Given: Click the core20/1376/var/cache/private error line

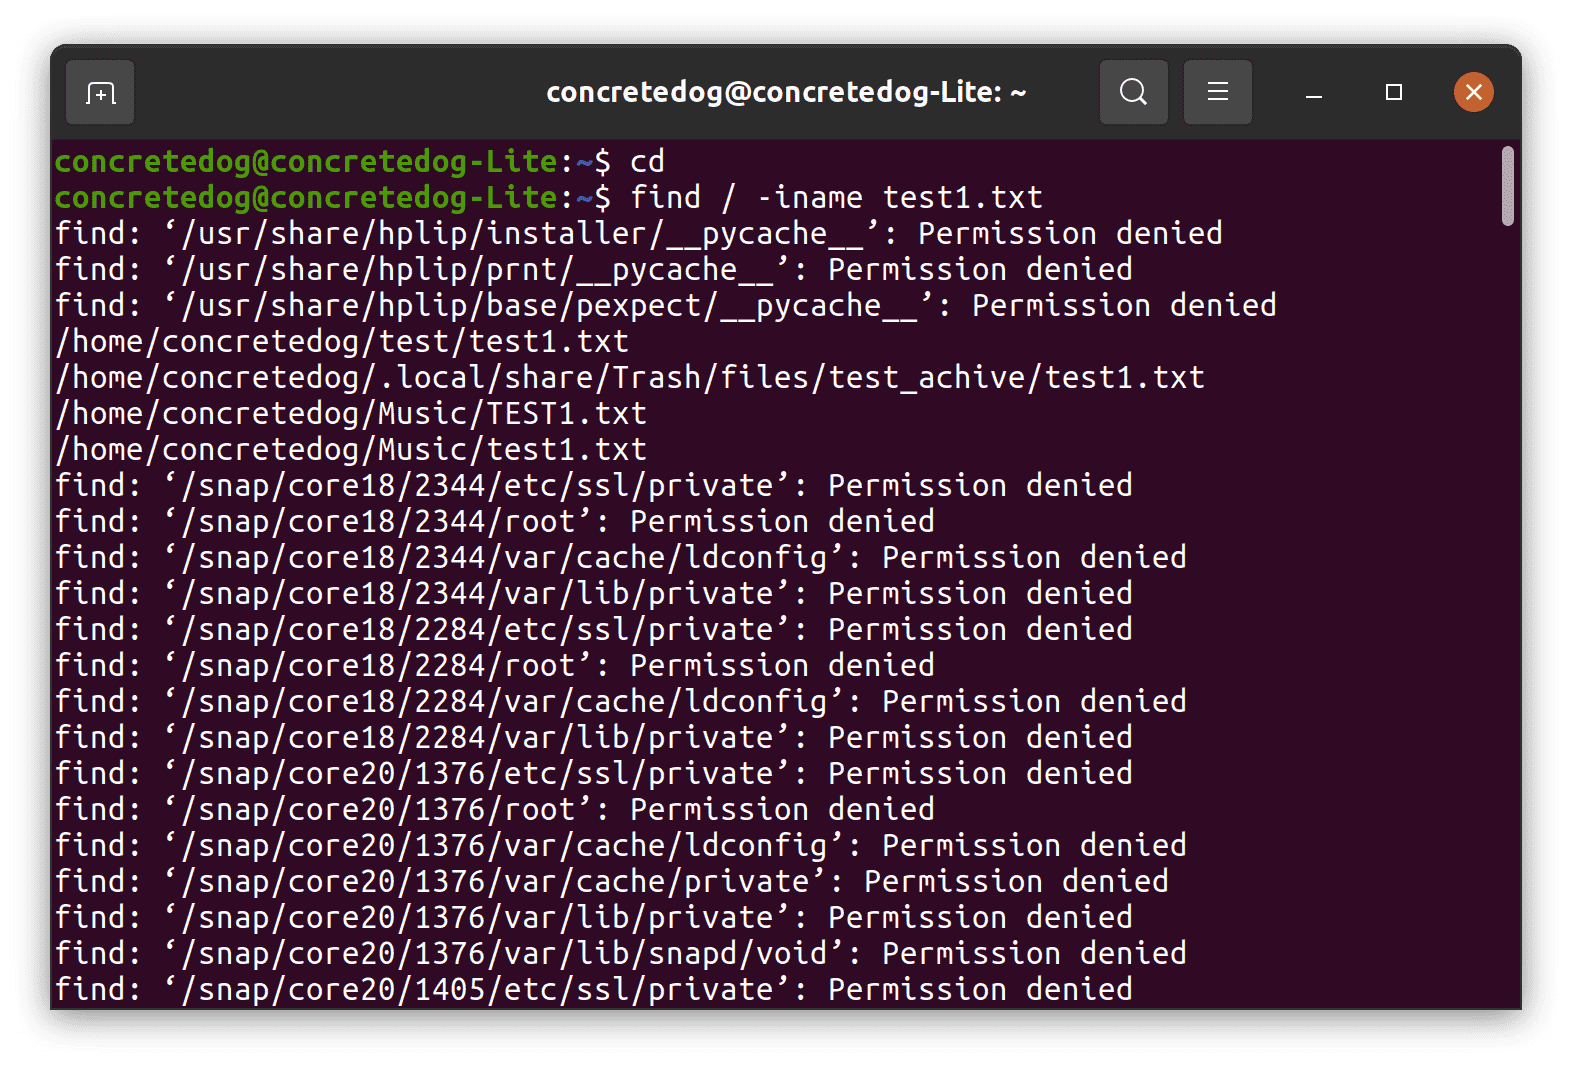Looking at the screenshot, I should 612,881.
